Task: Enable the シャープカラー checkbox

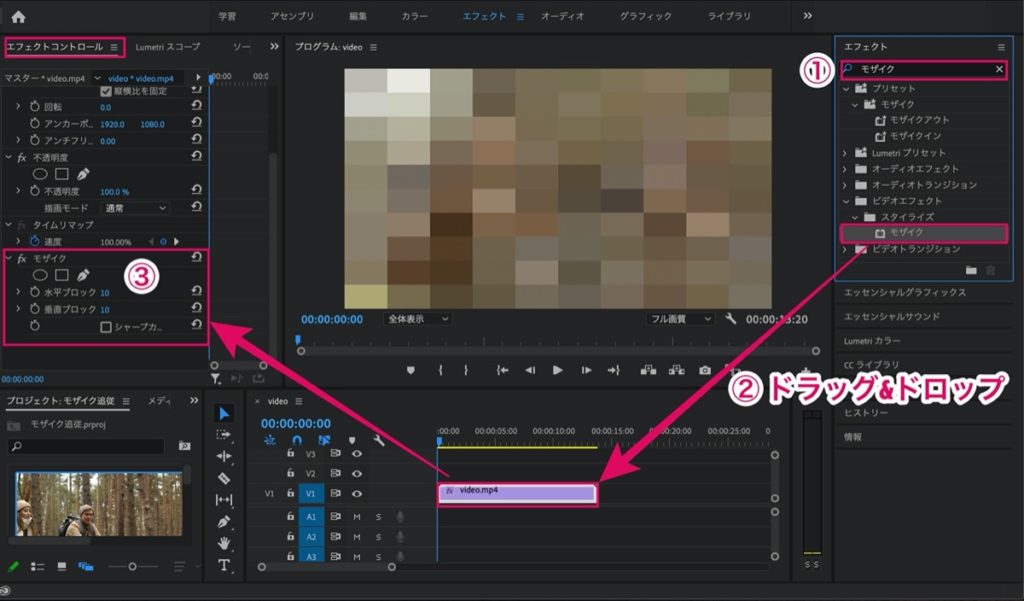Action: [106, 327]
